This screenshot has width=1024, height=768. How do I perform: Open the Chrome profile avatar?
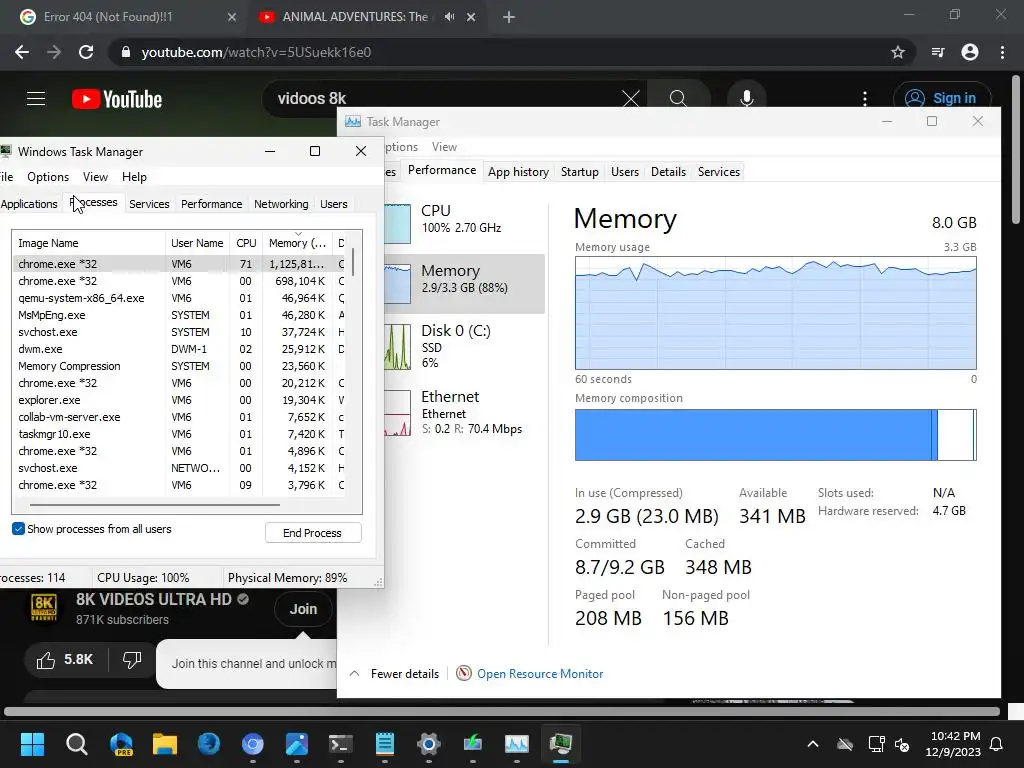coord(970,52)
